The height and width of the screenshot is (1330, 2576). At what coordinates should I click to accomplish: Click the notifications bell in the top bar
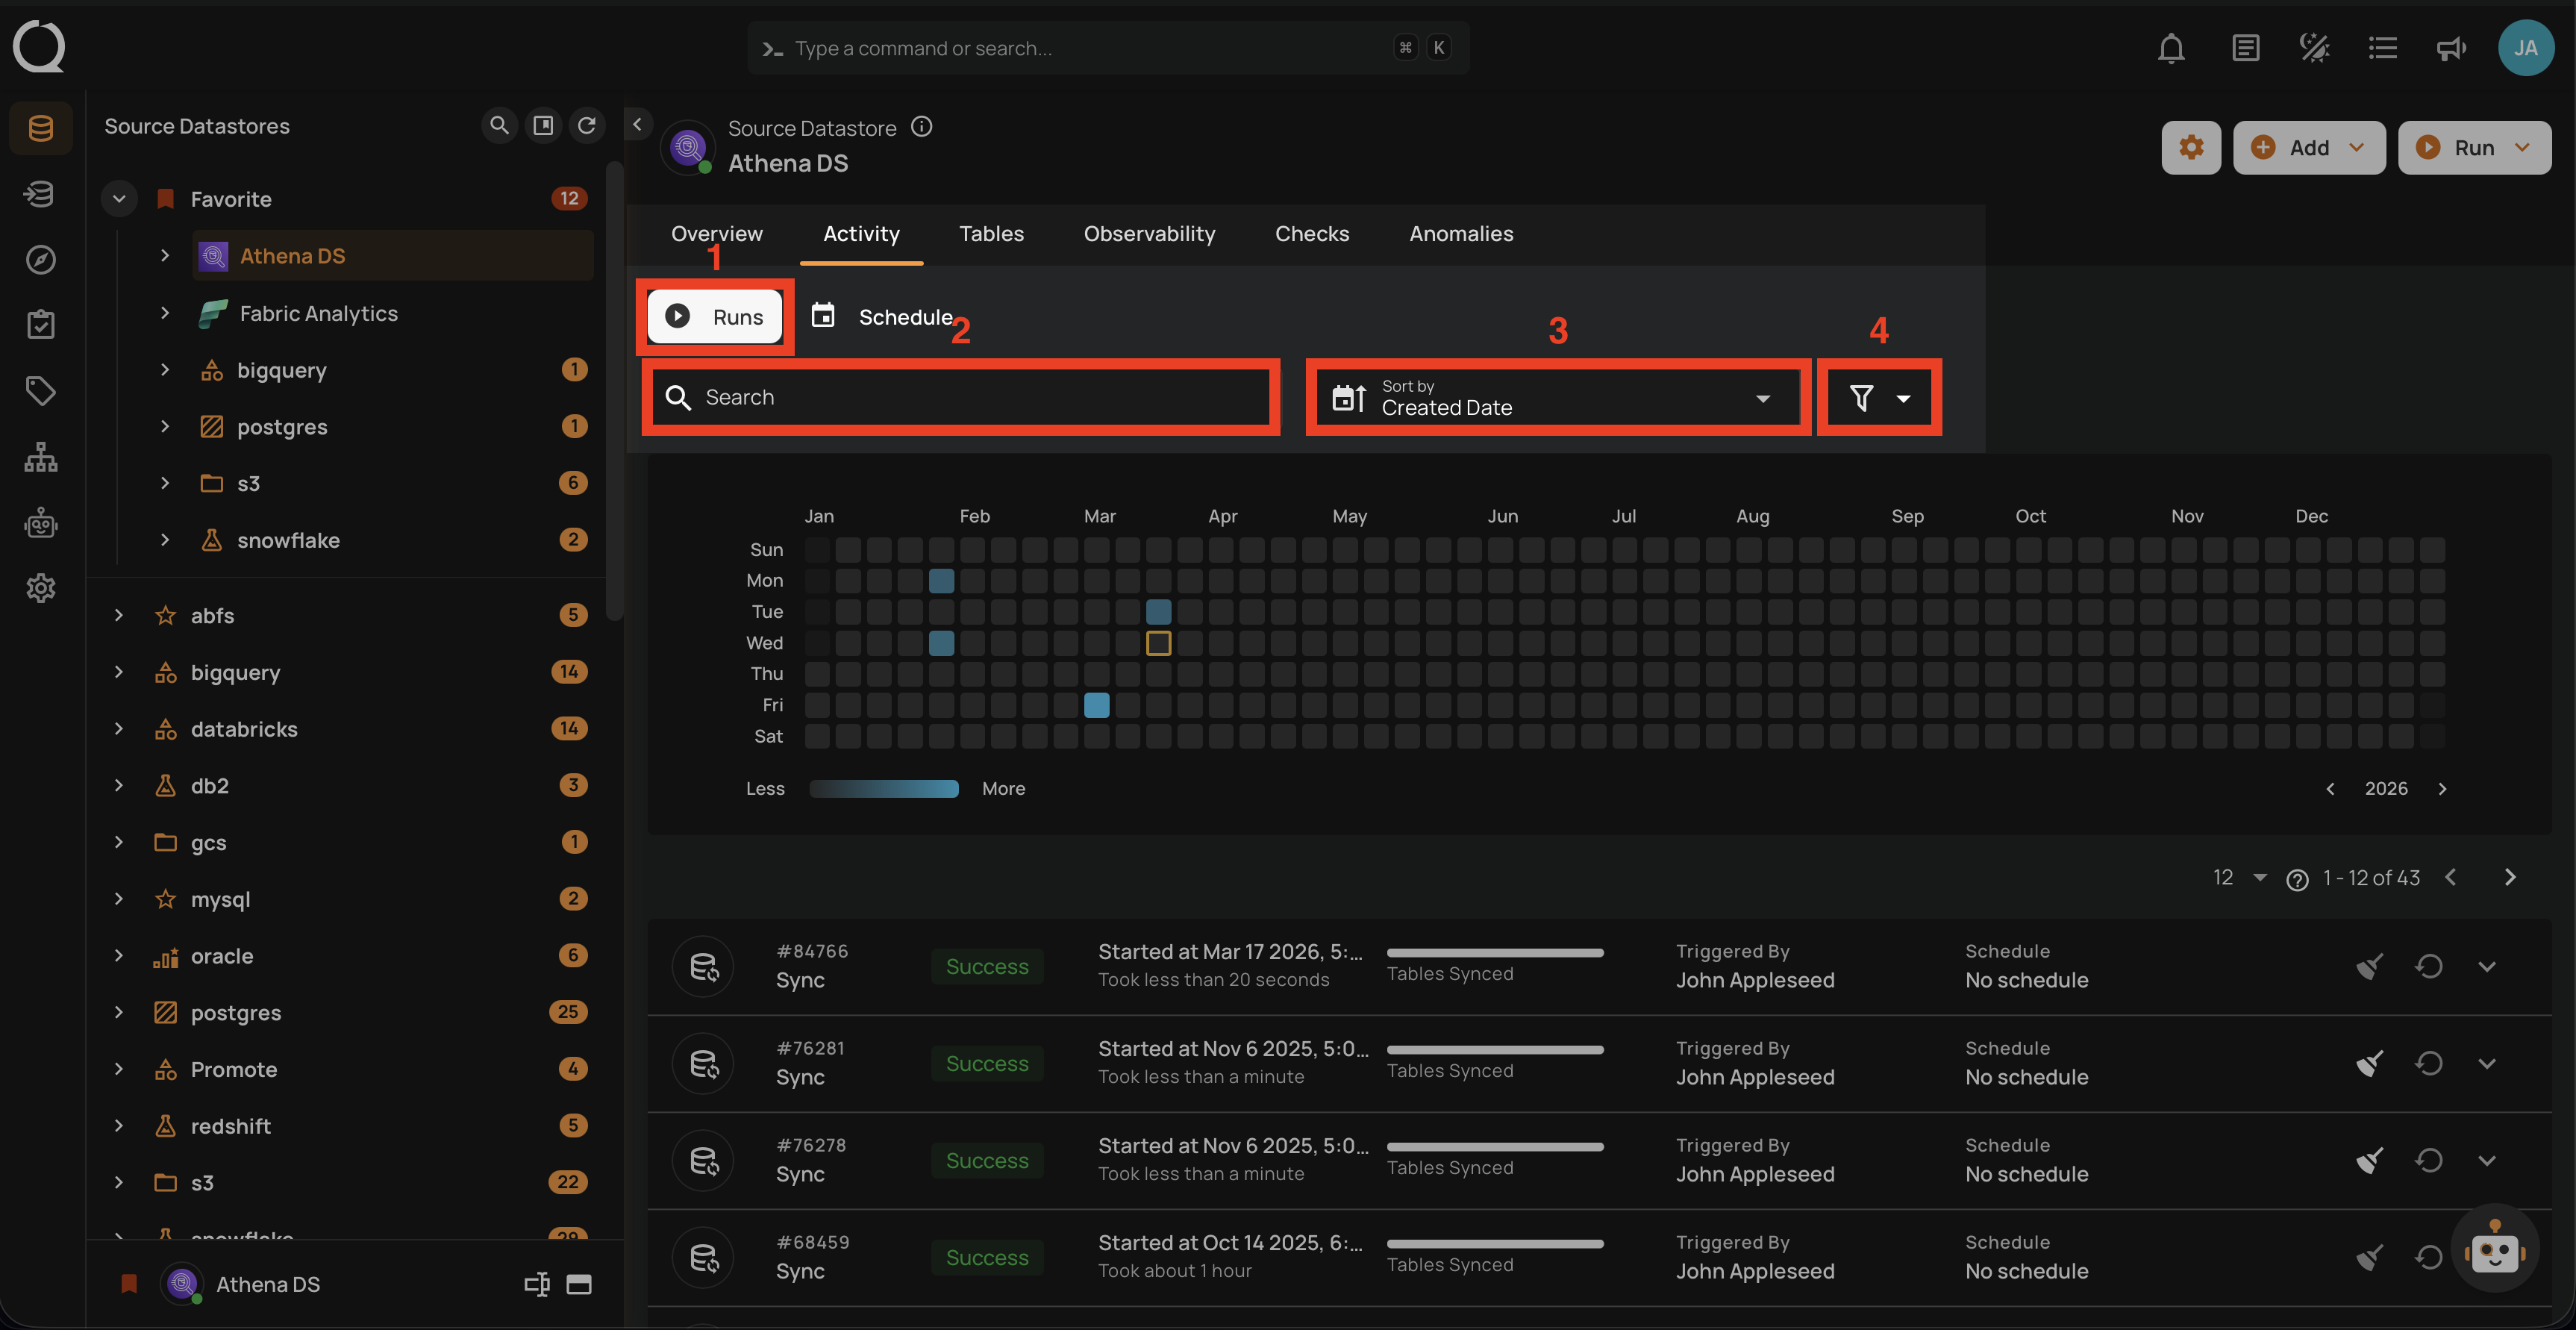2171,47
